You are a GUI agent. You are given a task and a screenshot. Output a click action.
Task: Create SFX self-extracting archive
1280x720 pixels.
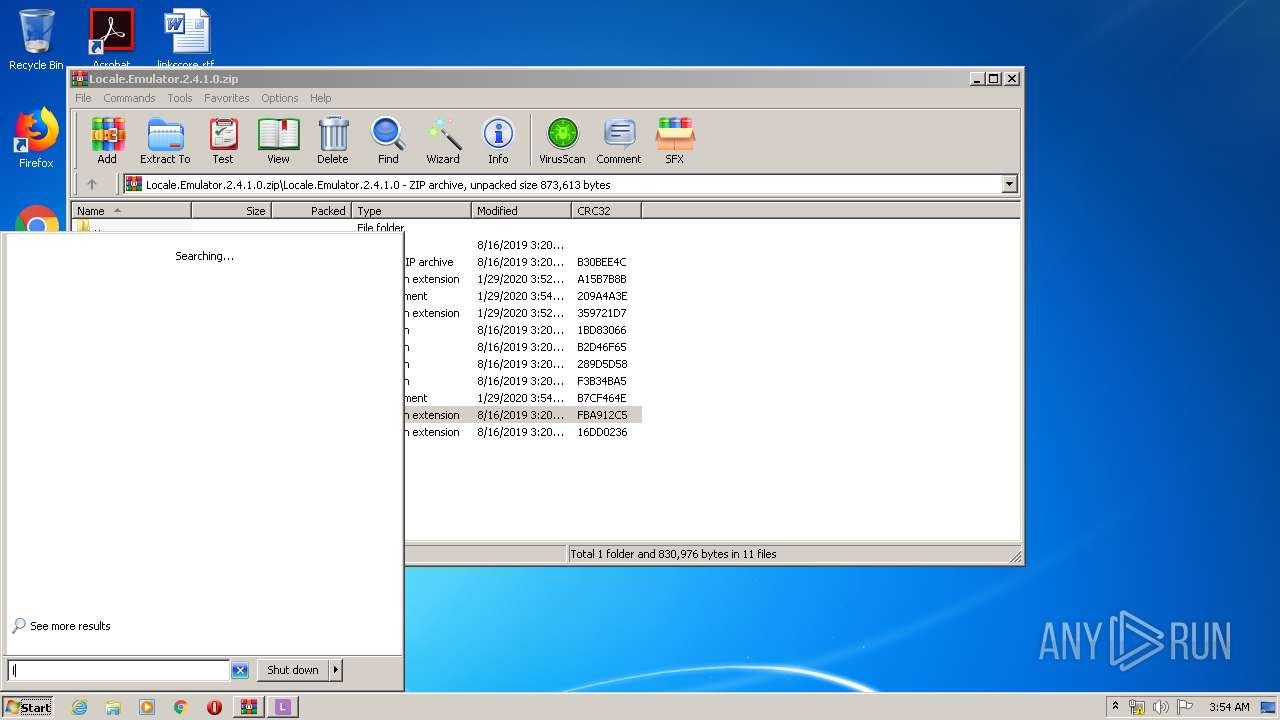click(x=675, y=141)
